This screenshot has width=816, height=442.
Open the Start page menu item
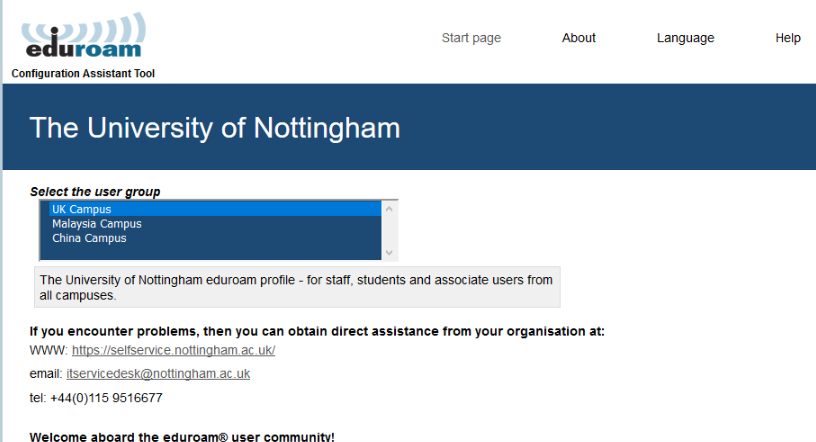coord(471,38)
